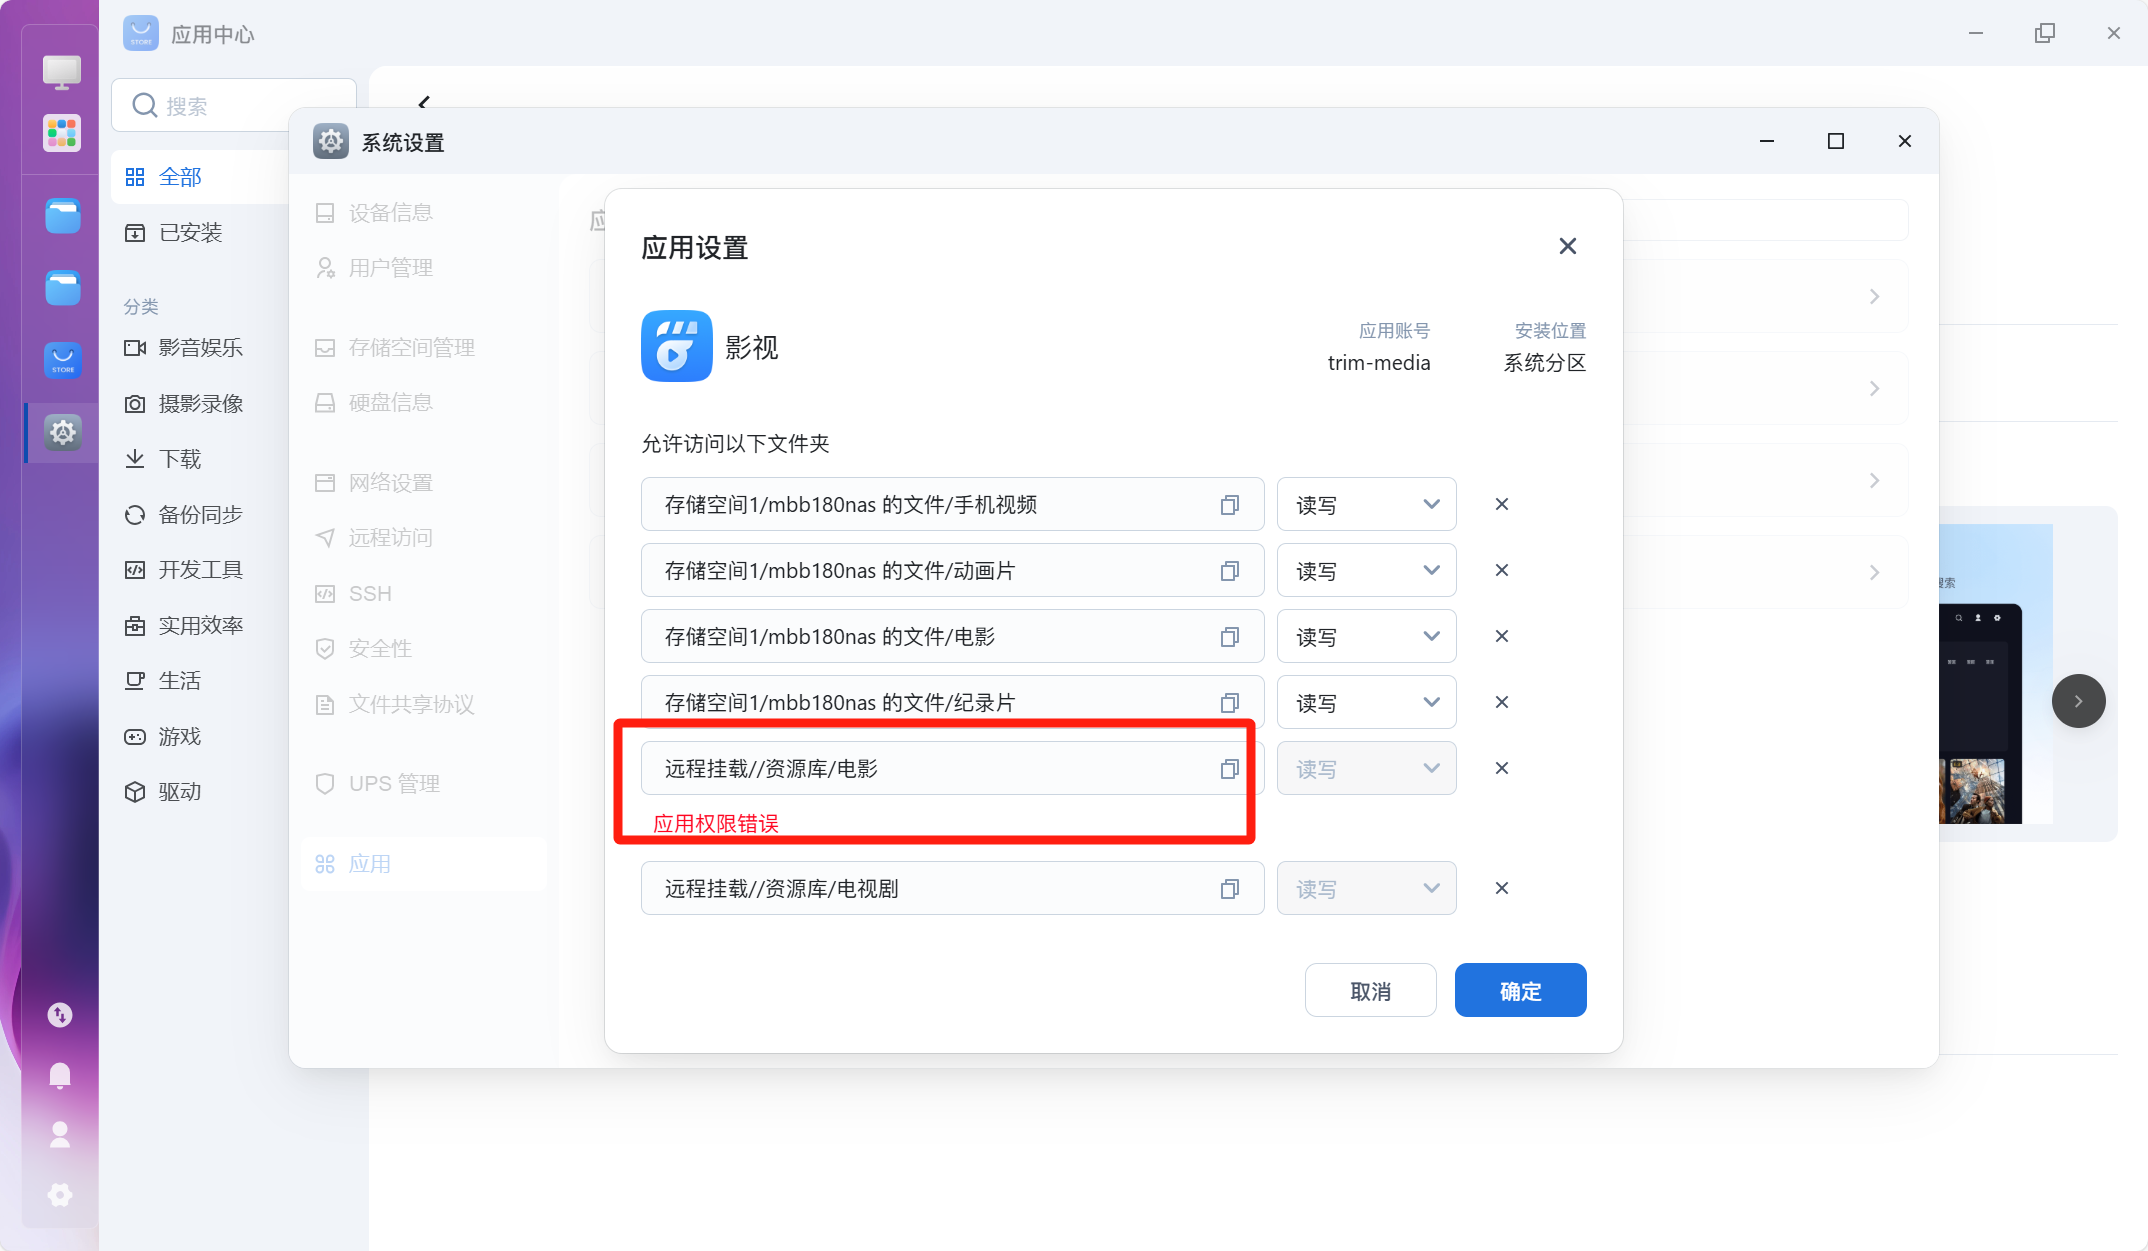Screen dimensions: 2148x1251
Task: Open permission dropdown for 手机视频 row
Action: (1366, 505)
